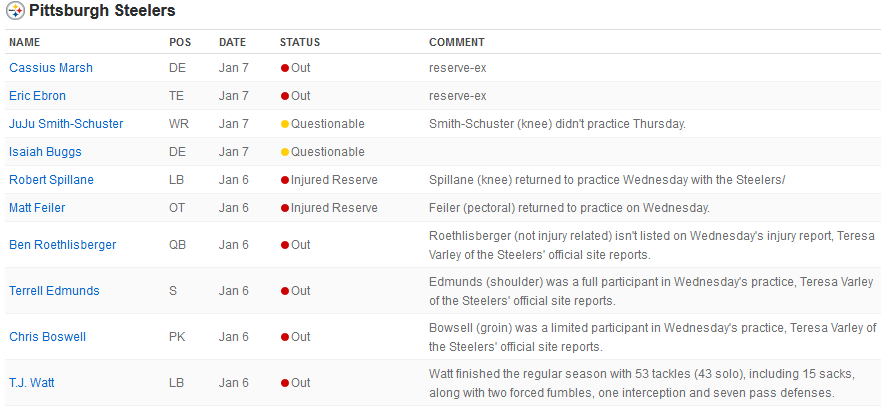Click Chris Boswell name link

point(47,337)
